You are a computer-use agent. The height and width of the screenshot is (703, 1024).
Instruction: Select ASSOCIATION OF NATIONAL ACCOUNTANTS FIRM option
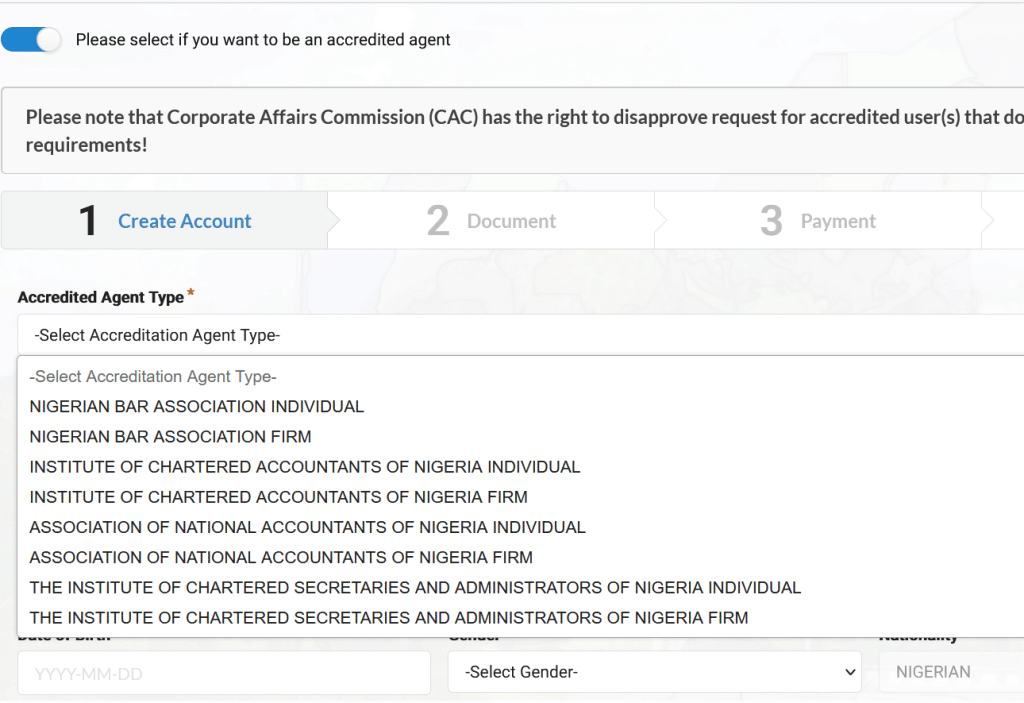coord(280,557)
